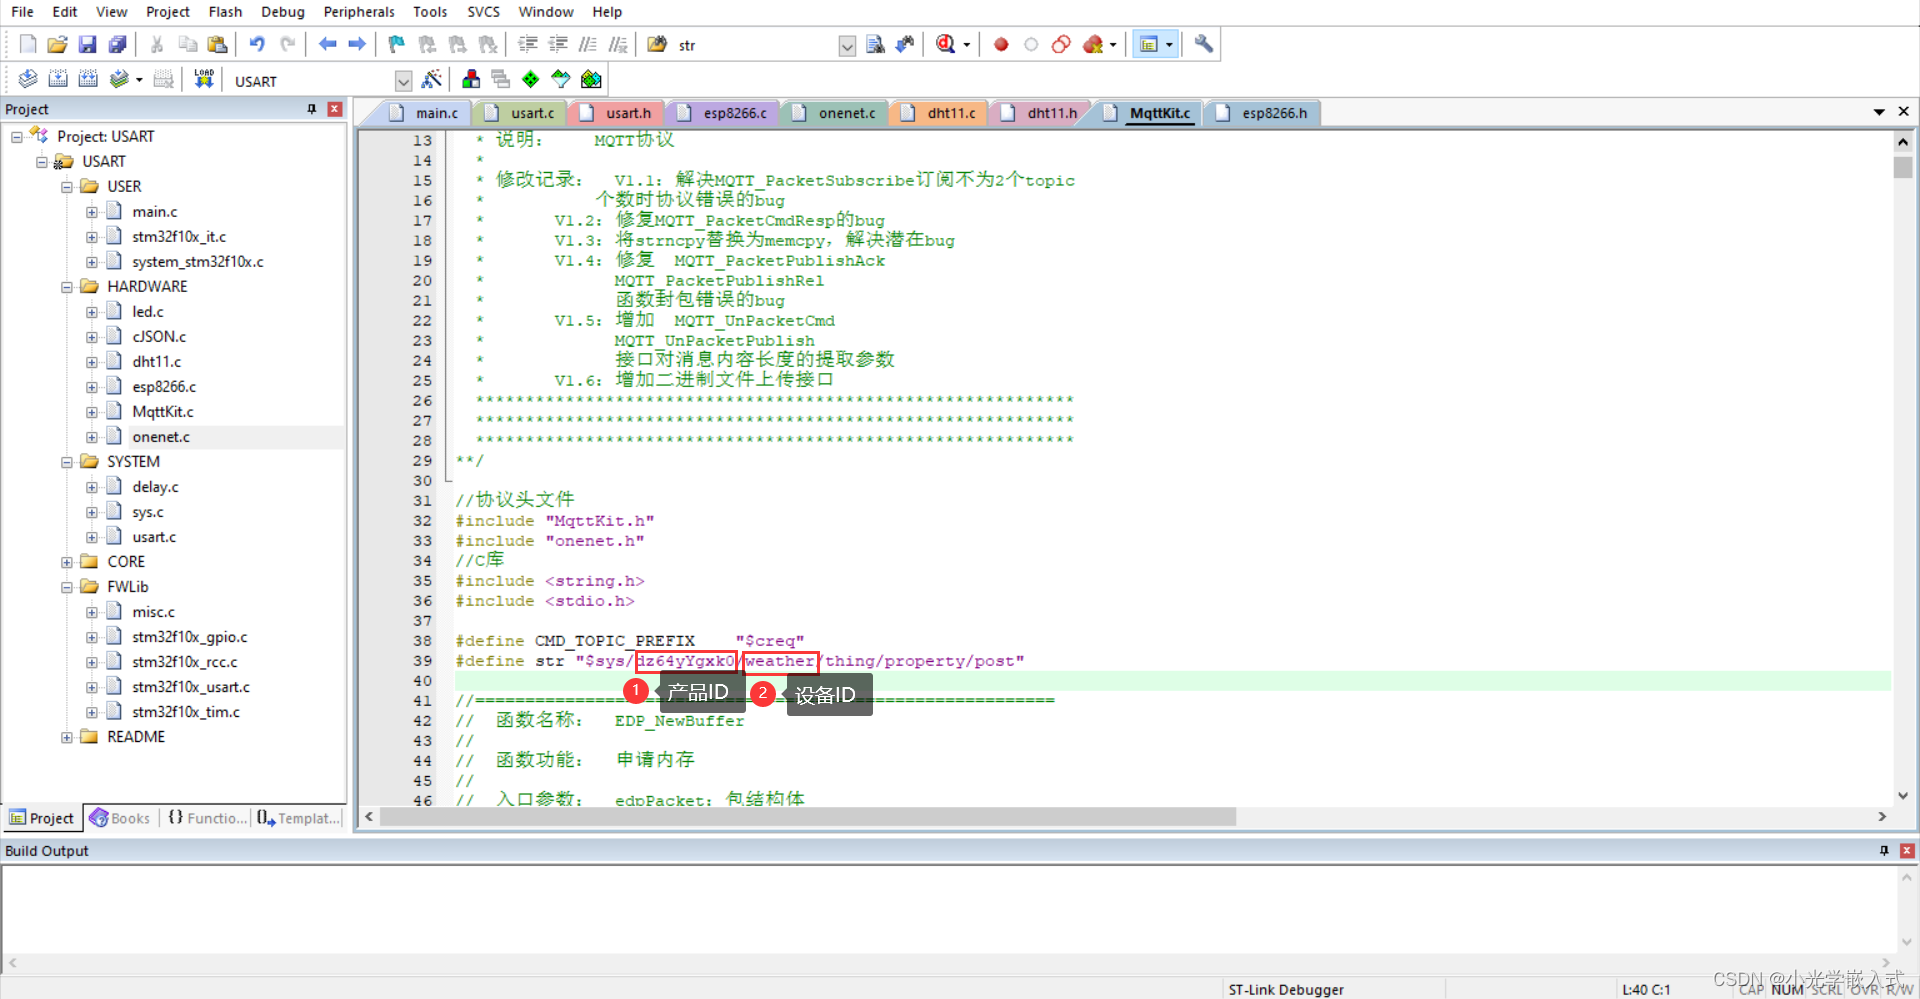Navigate forwards with blue right arrow
1920x999 pixels.
click(357, 44)
